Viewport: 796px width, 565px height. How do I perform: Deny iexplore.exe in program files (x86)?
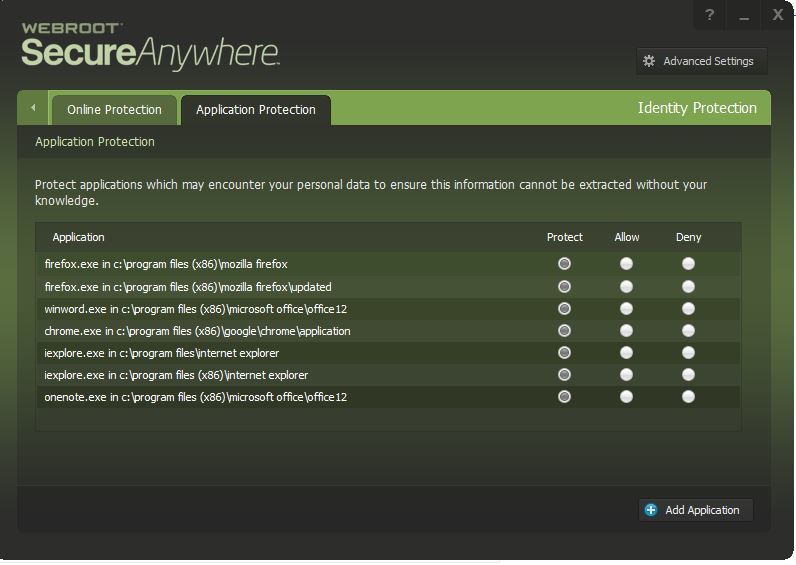[688, 375]
